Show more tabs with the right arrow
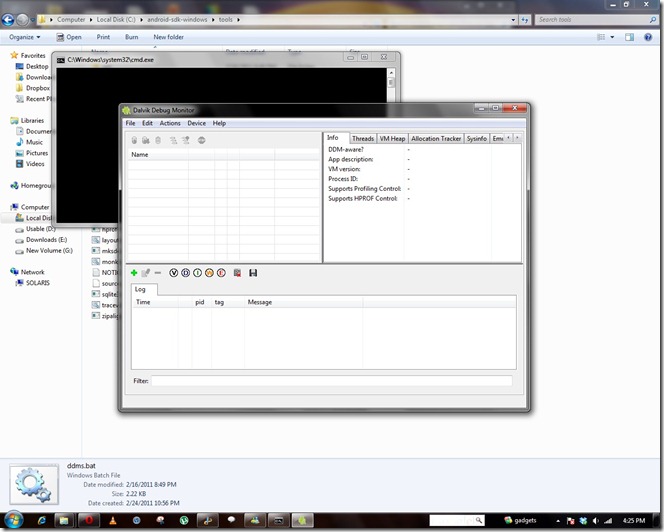This screenshot has height=532, width=664. pos(517,138)
